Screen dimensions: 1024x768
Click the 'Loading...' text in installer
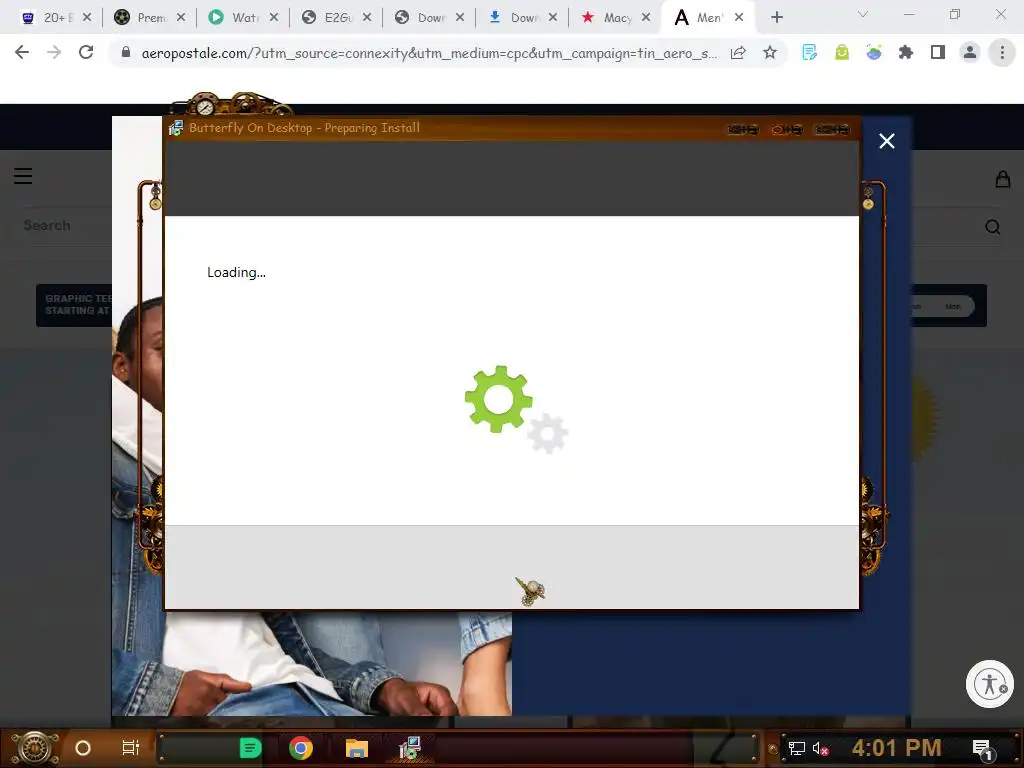click(236, 272)
